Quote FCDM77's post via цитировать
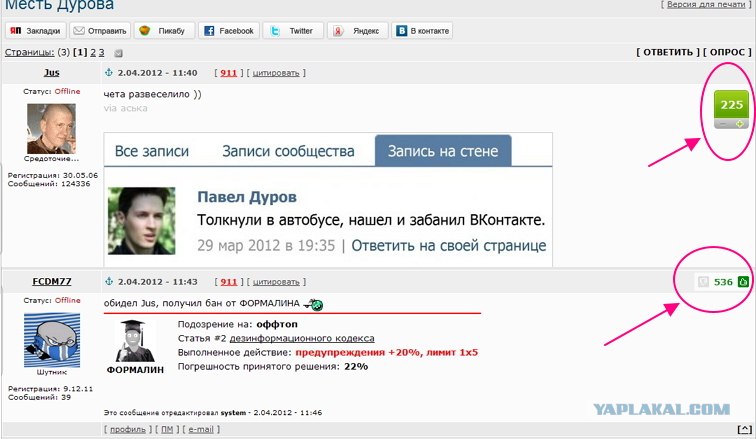Screen dimensions: 756x439 [x=276, y=282]
